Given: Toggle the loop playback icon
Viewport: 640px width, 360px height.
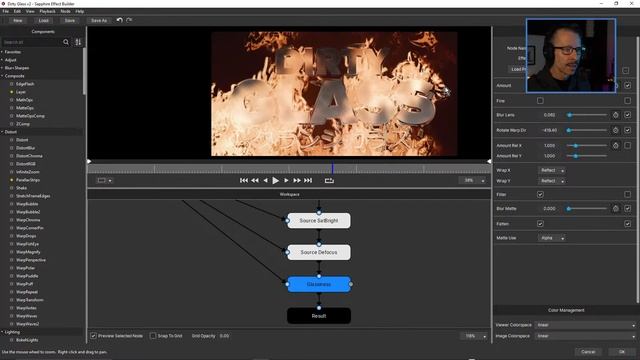Looking at the screenshot, I should tap(329, 180).
